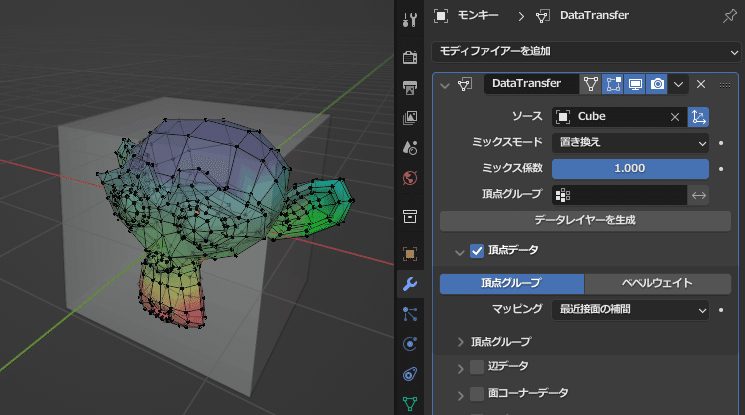This screenshot has width=745, height=415.
Task: Expand the 頂点グループ subpanel
Action: 460,342
